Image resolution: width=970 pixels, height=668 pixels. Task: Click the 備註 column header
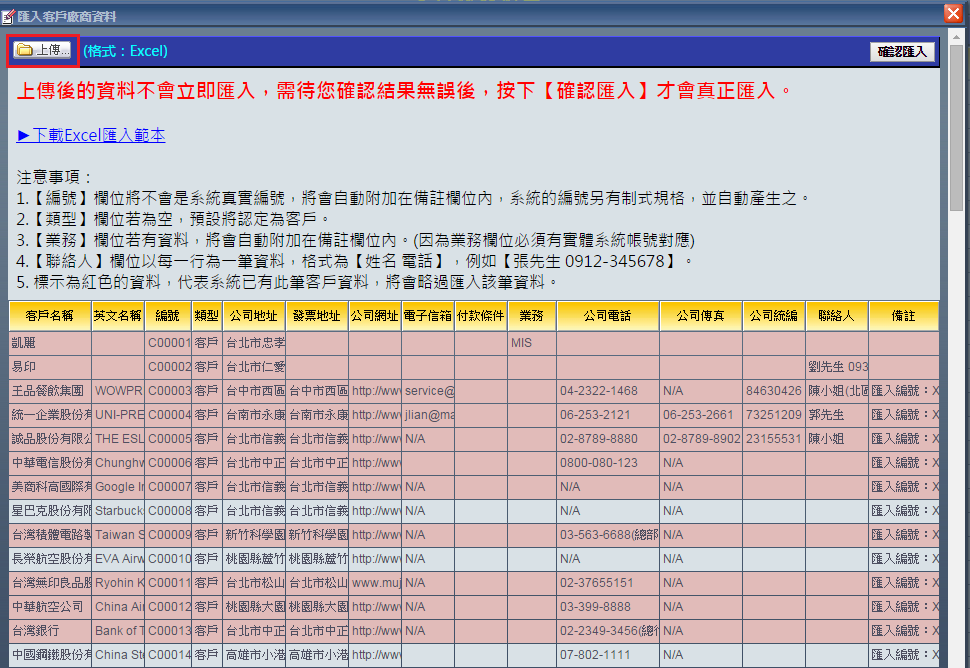[x=903, y=316]
